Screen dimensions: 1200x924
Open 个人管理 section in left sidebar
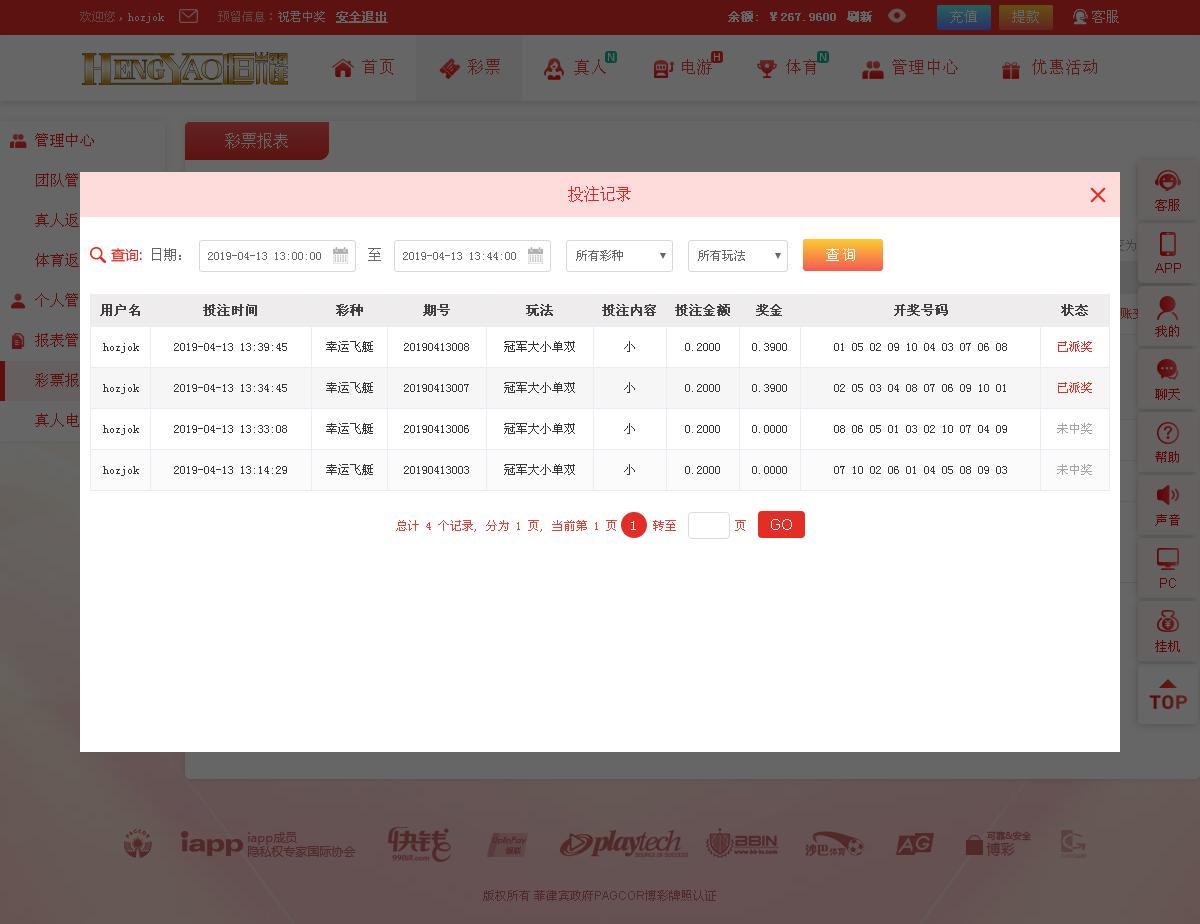point(45,300)
